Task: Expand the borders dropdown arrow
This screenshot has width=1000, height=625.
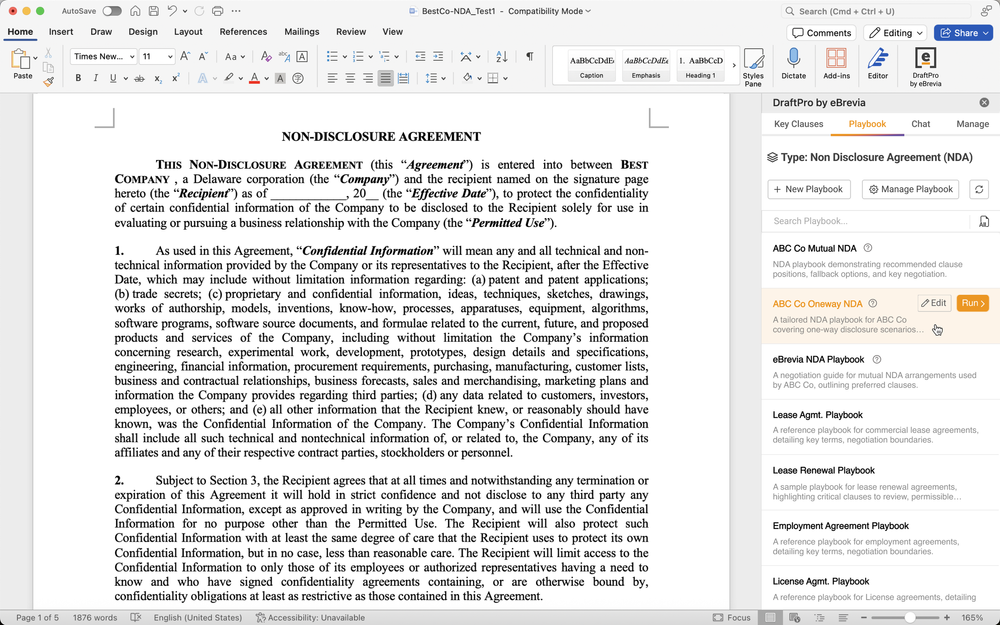Action: [x=505, y=78]
